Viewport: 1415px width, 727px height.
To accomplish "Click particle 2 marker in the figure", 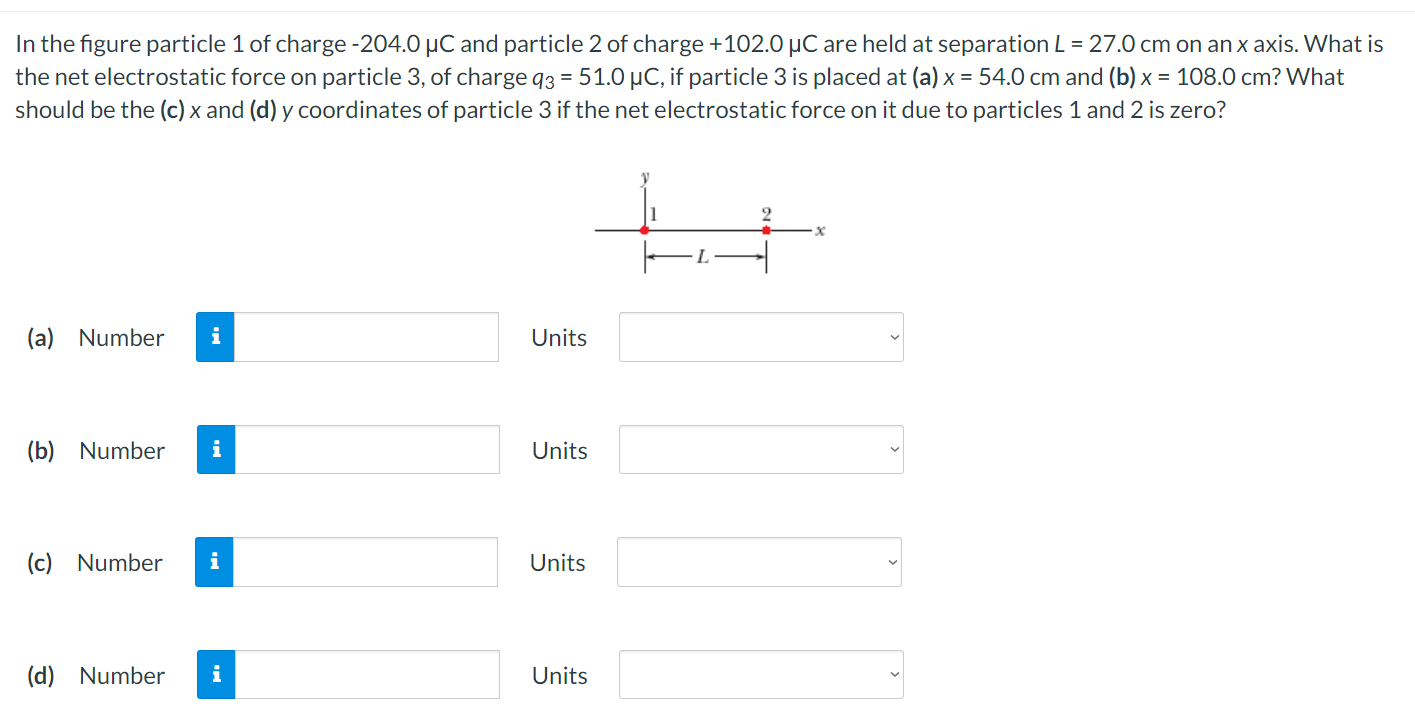I will (x=766, y=231).
